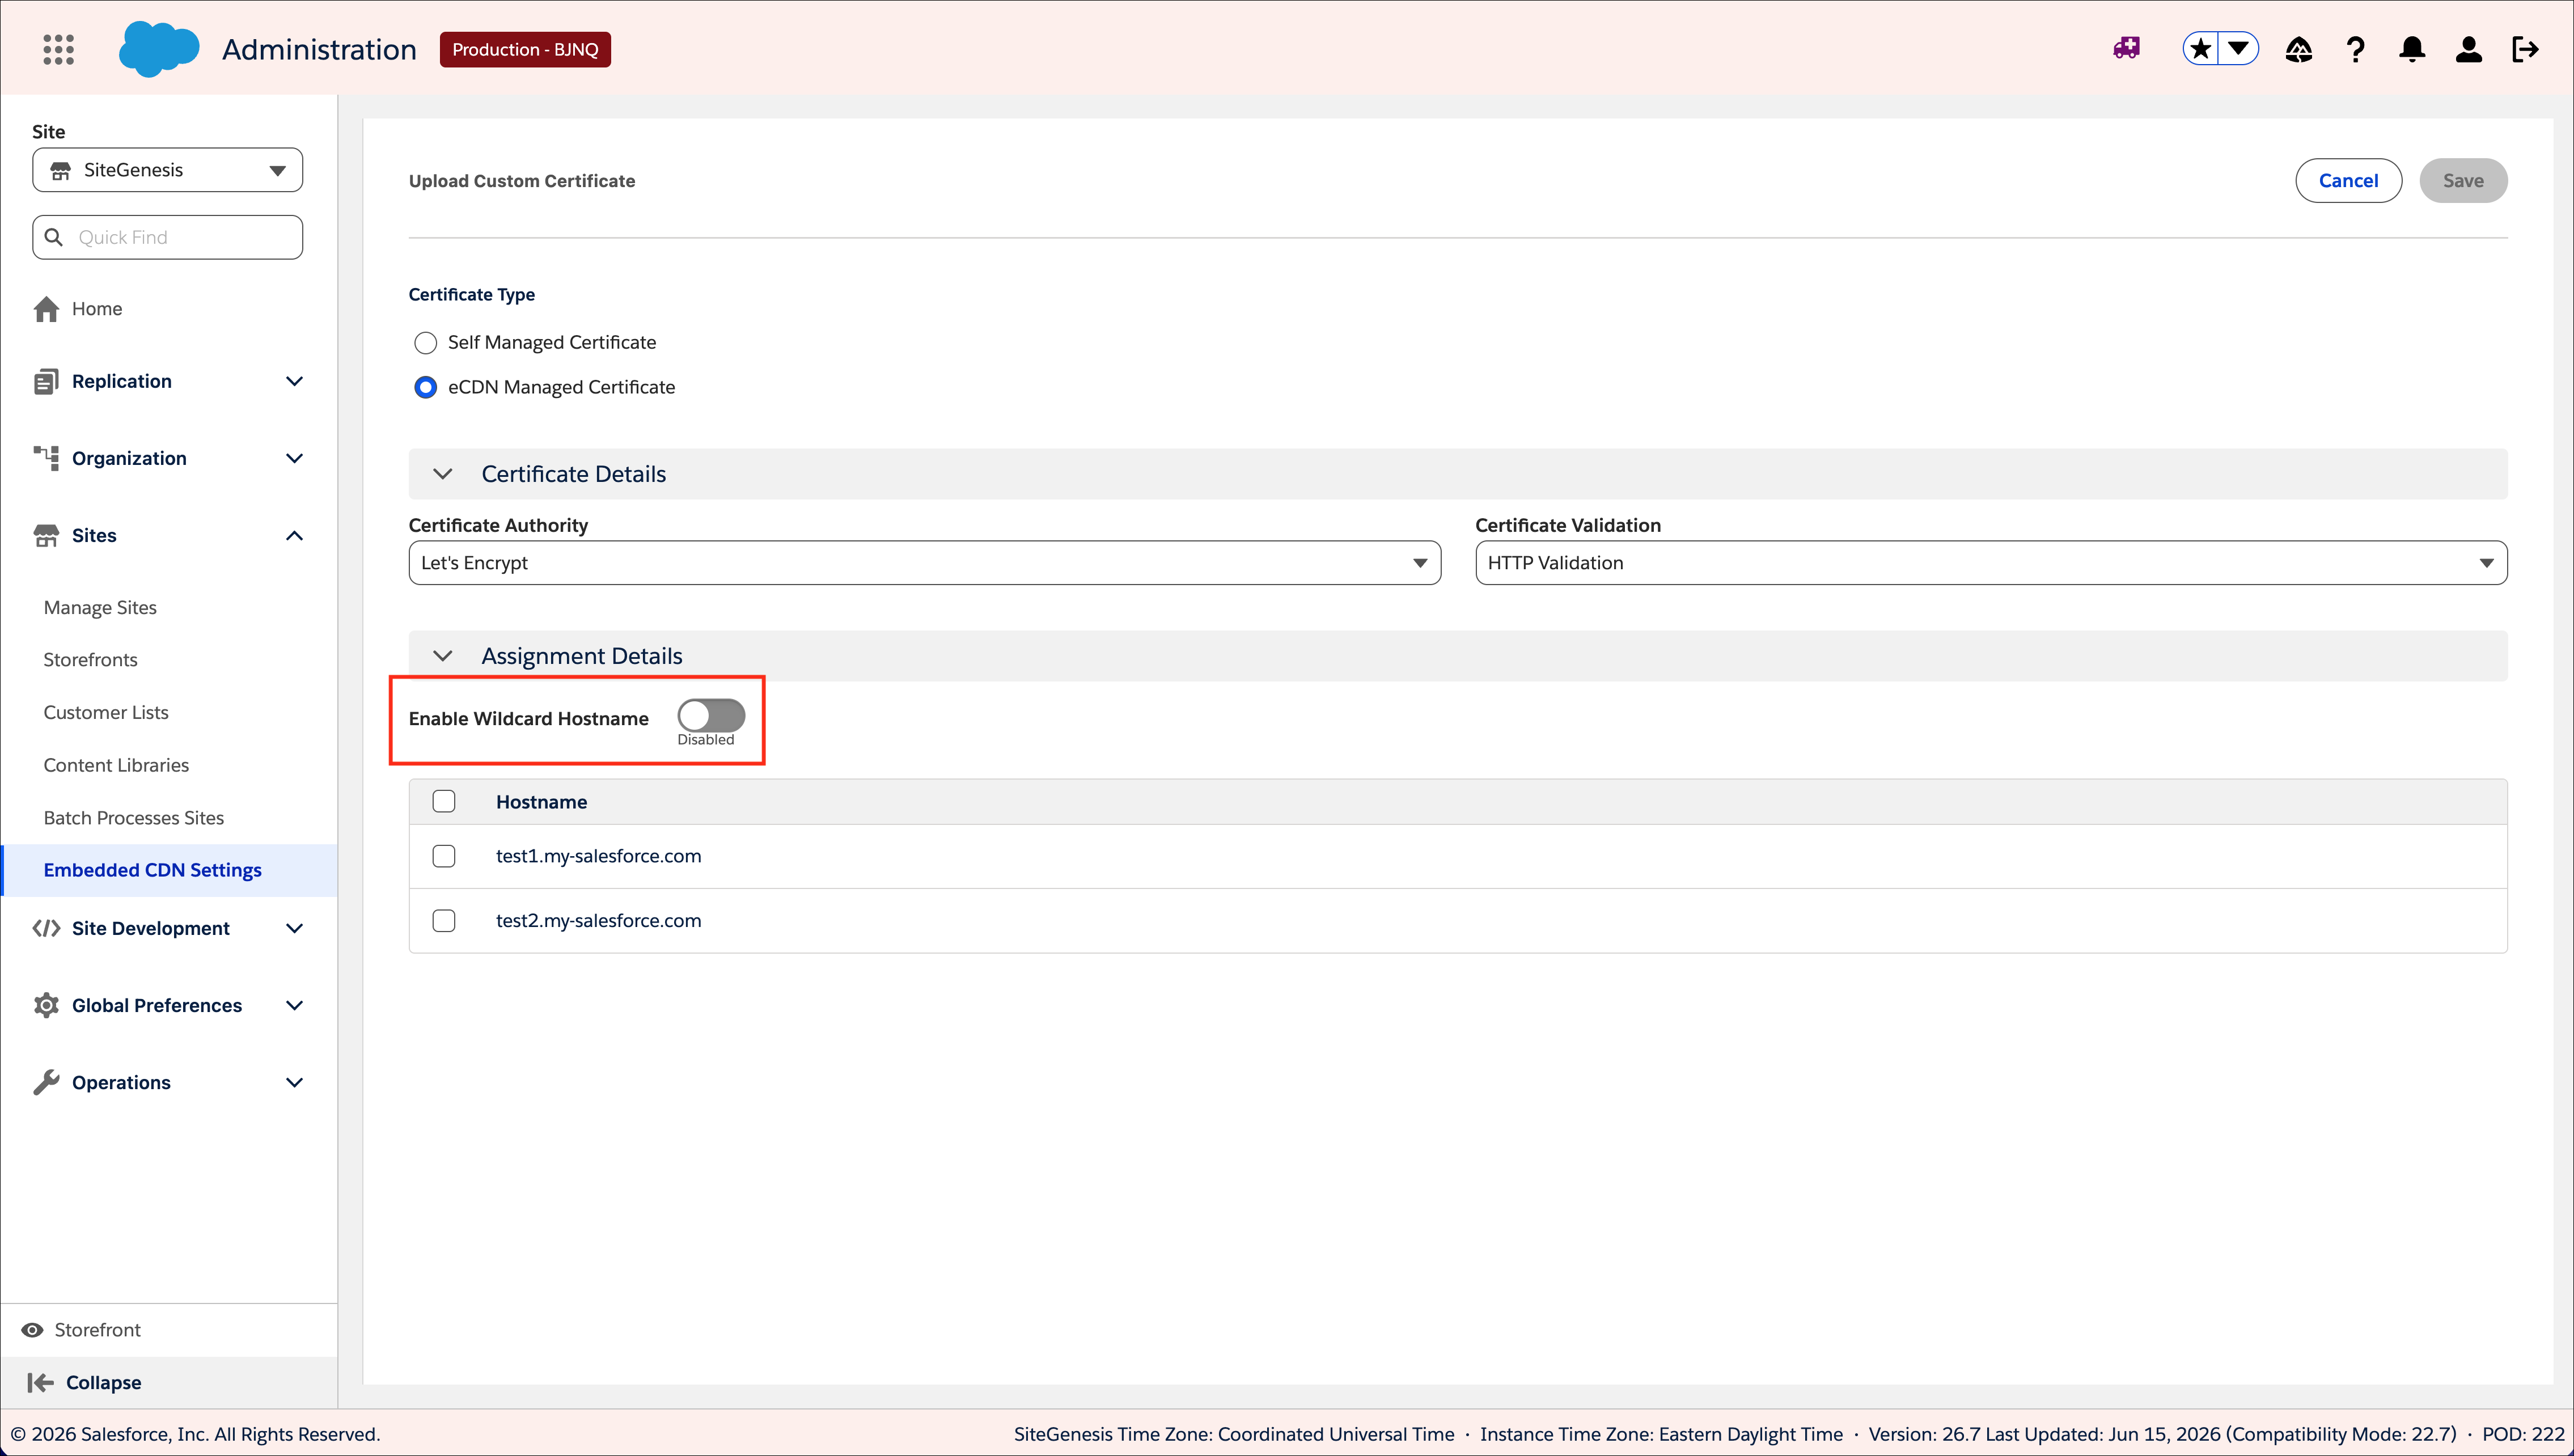Image resolution: width=2574 pixels, height=1456 pixels.
Task: Click the test1.my-salesforce.com hostname text
Action: 598,856
